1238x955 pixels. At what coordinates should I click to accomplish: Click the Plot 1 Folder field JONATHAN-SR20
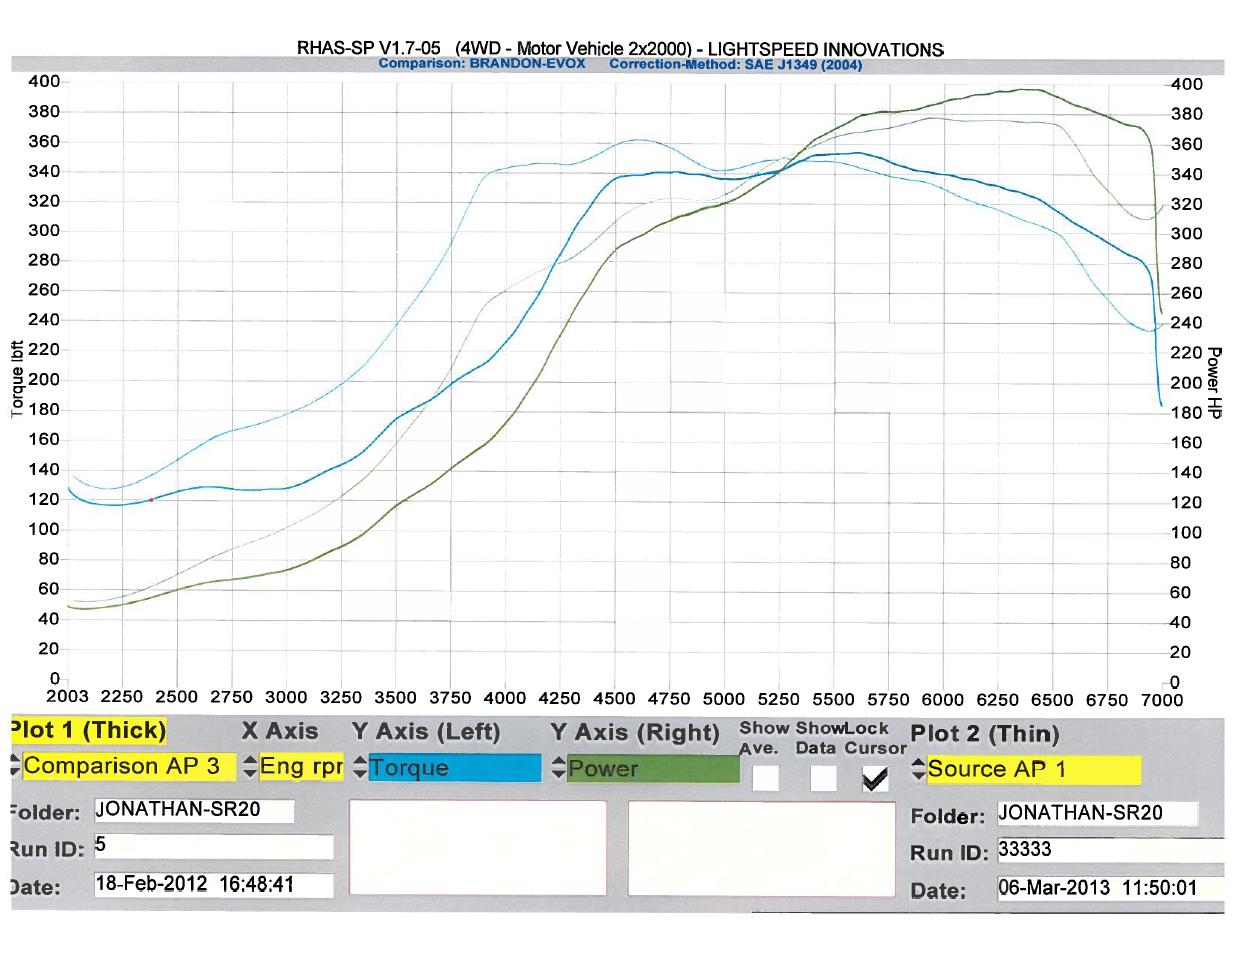coord(194,810)
